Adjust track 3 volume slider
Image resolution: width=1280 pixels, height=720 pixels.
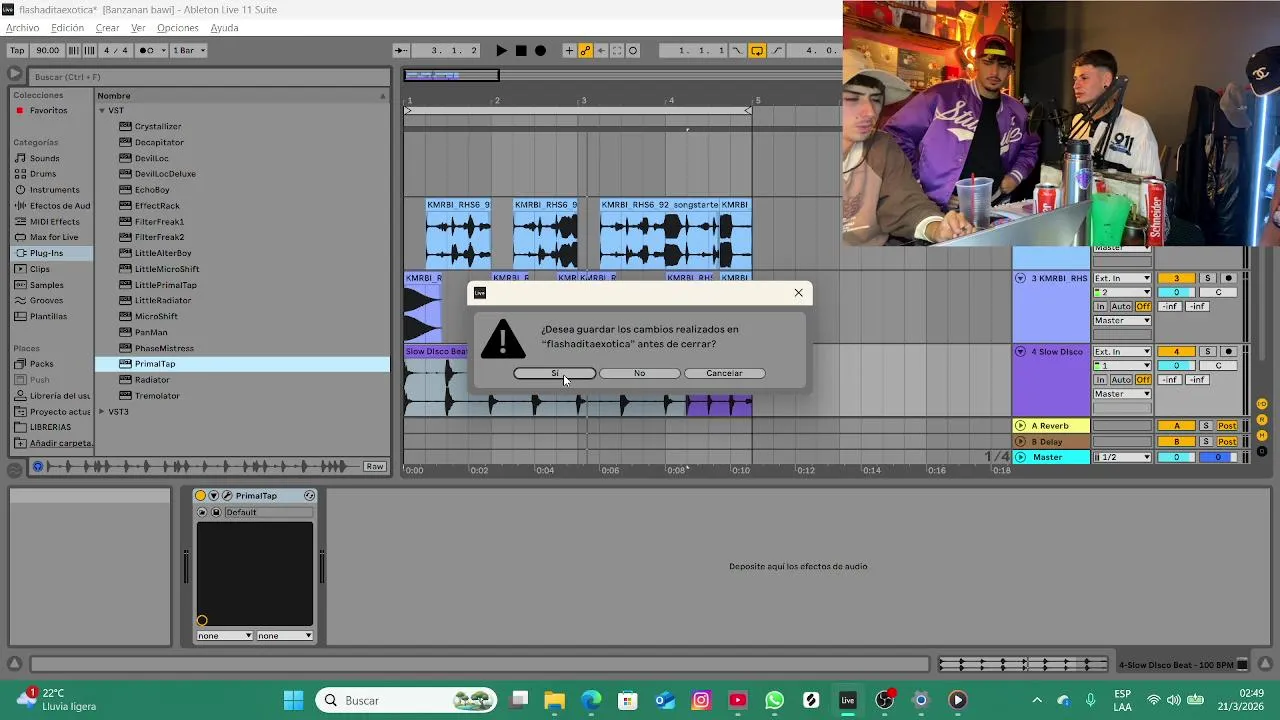[x=1176, y=293]
